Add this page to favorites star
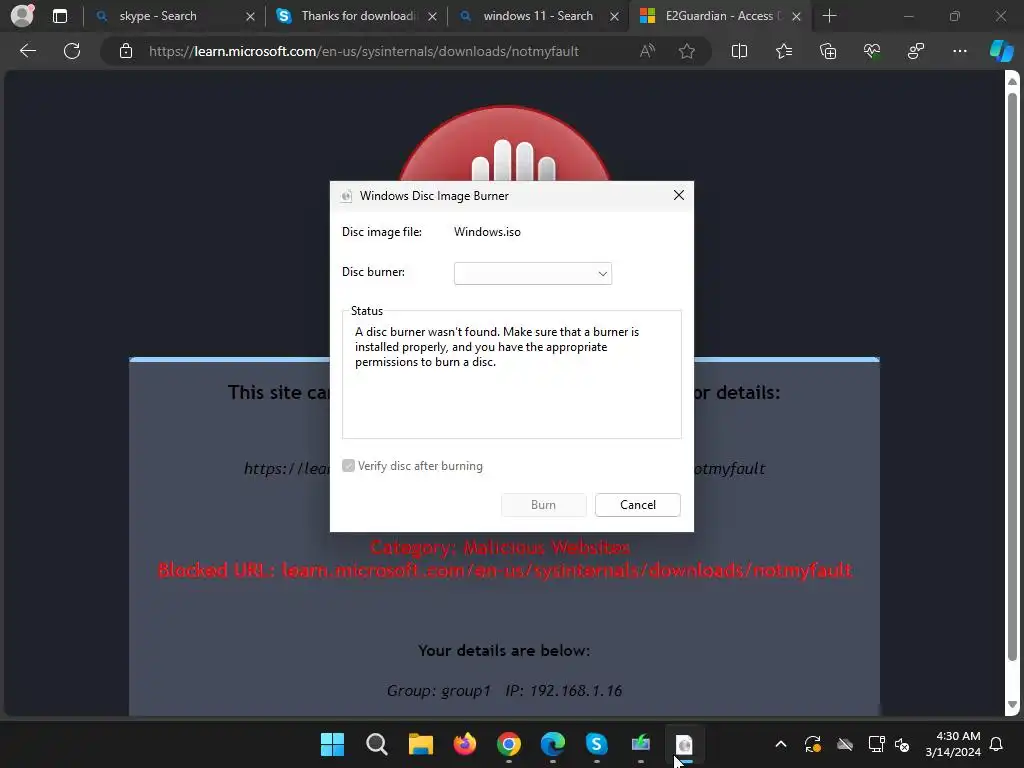1024x768 pixels. pos(686,51)
